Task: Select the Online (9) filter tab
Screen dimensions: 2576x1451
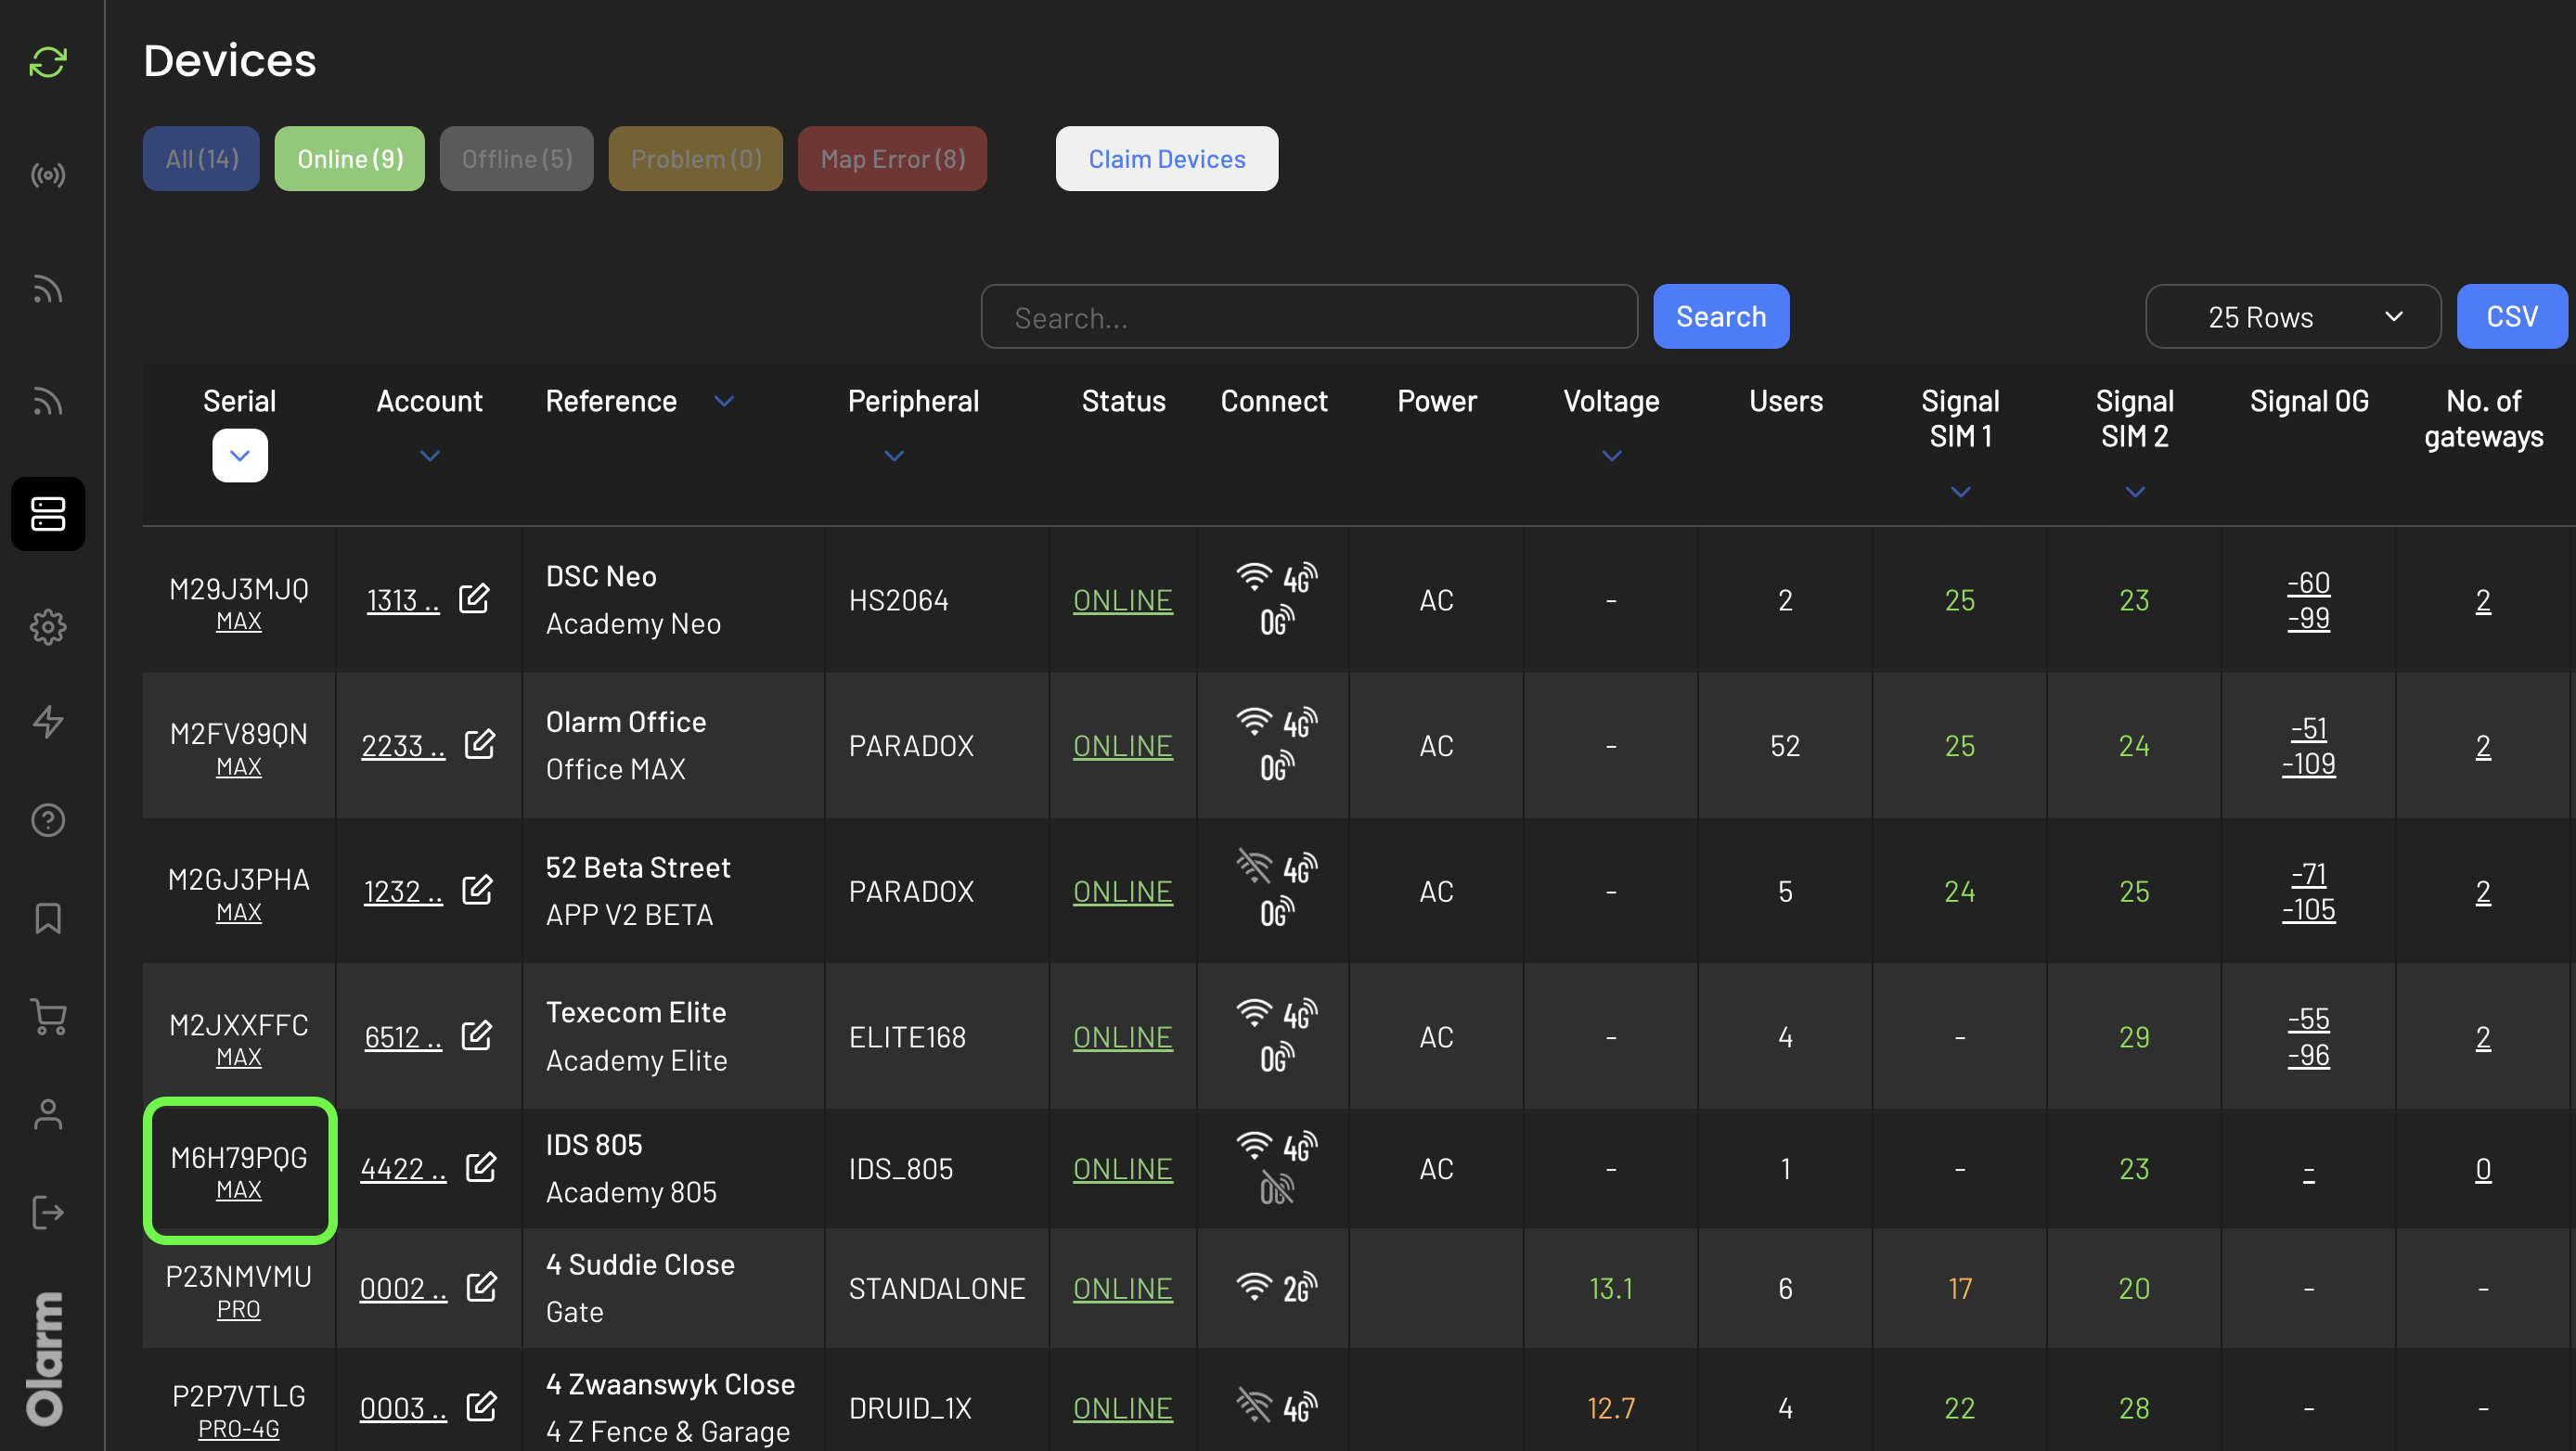Action: pyautogui.click(x=350, y=158)
